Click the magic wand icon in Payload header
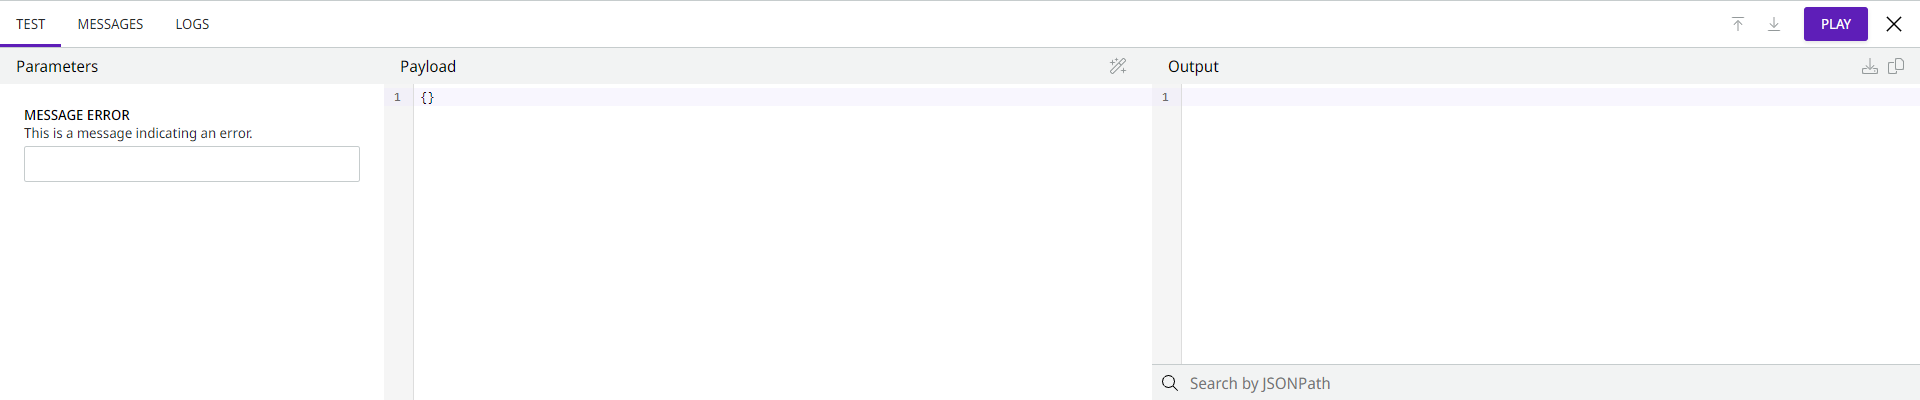The height and width of the screenshot is (400, 1920). (x=1118, y=66)
